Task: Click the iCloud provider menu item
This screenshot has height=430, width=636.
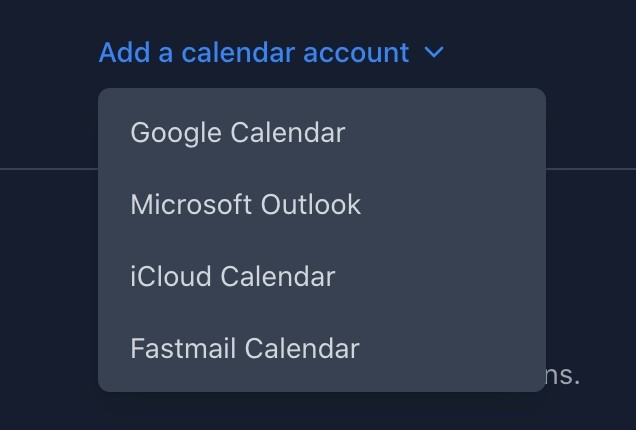Action: (x=233, y=276)
